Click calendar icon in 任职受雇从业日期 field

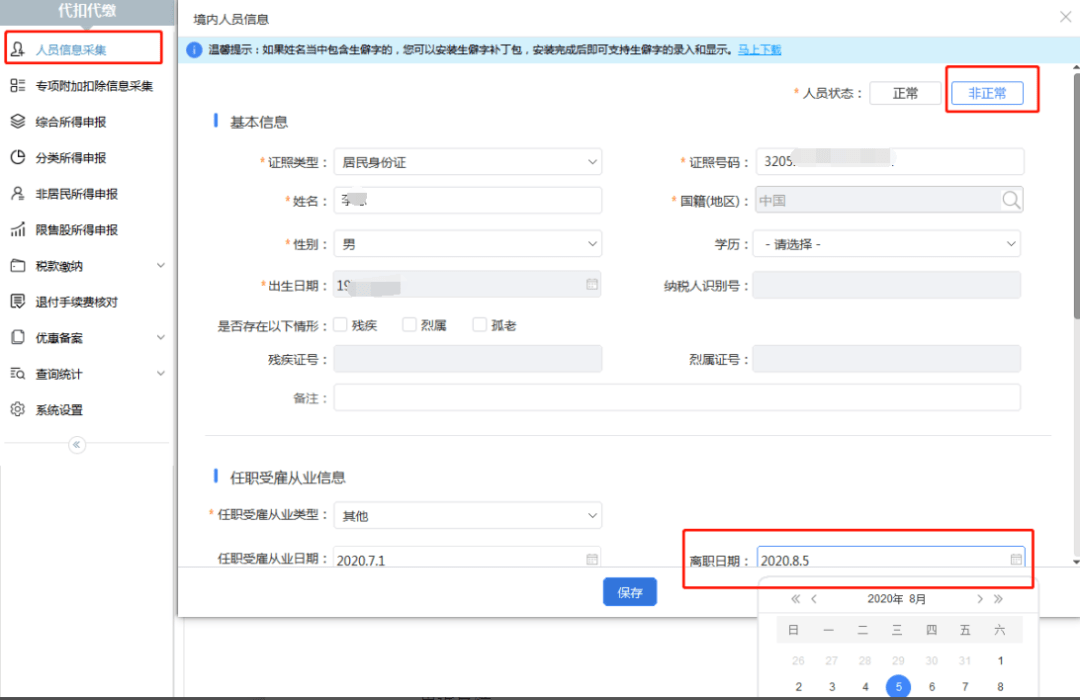coord(592,560)
